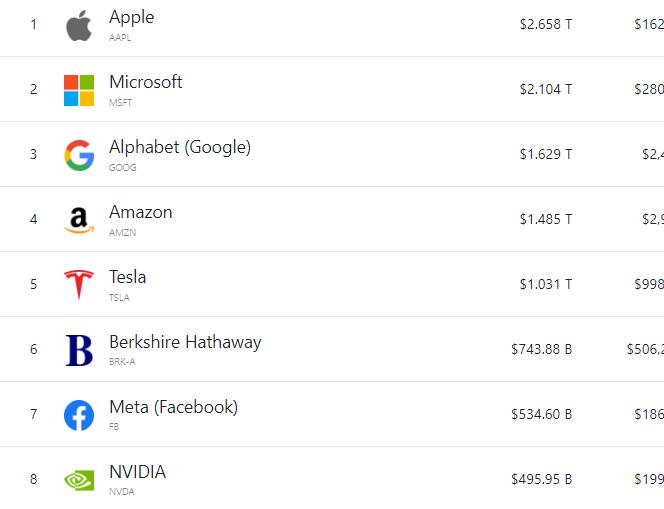664x509 pixels.
Task: Click the Google G logo
Action: click(x=79, y=155)
